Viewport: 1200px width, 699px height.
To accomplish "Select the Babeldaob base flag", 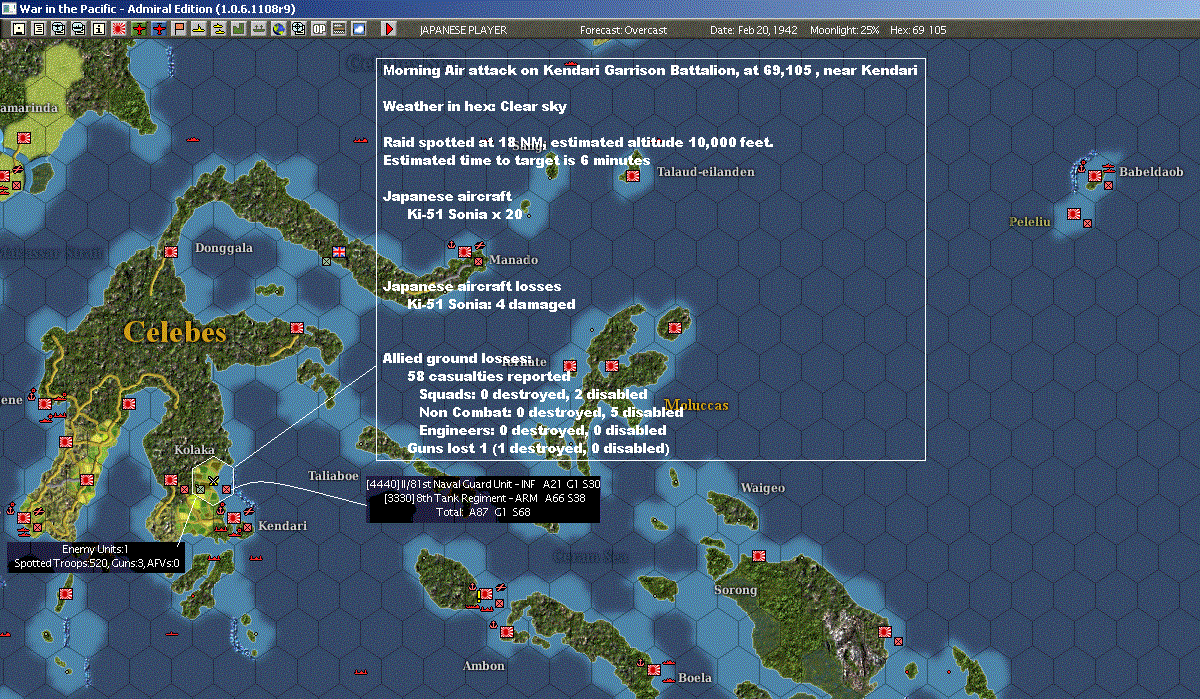I will [x=1094, y=177].
